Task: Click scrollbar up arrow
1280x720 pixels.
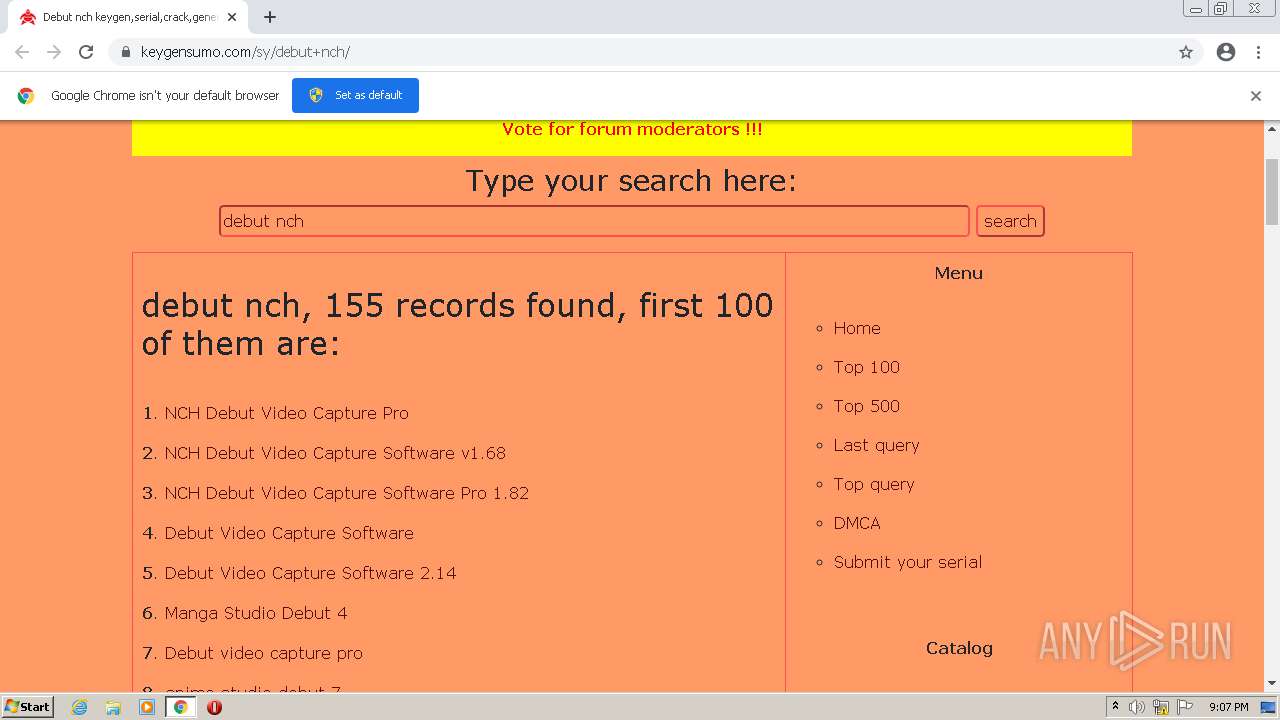Action: (1272, 128)
